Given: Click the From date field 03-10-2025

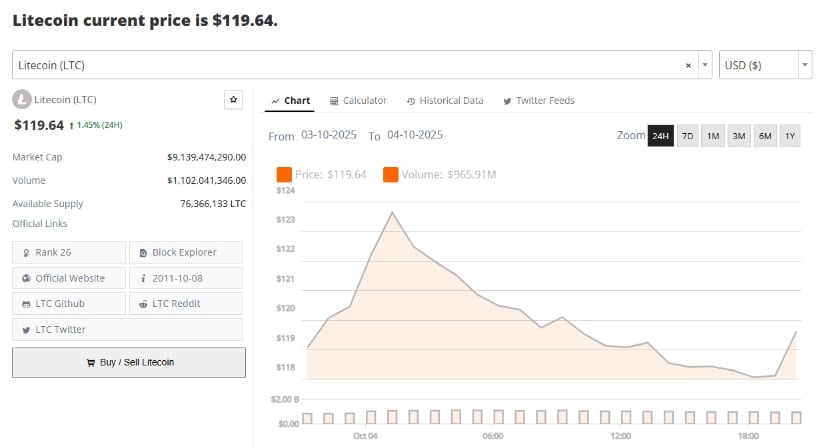Looking at the screenshot, I should 329,135.
